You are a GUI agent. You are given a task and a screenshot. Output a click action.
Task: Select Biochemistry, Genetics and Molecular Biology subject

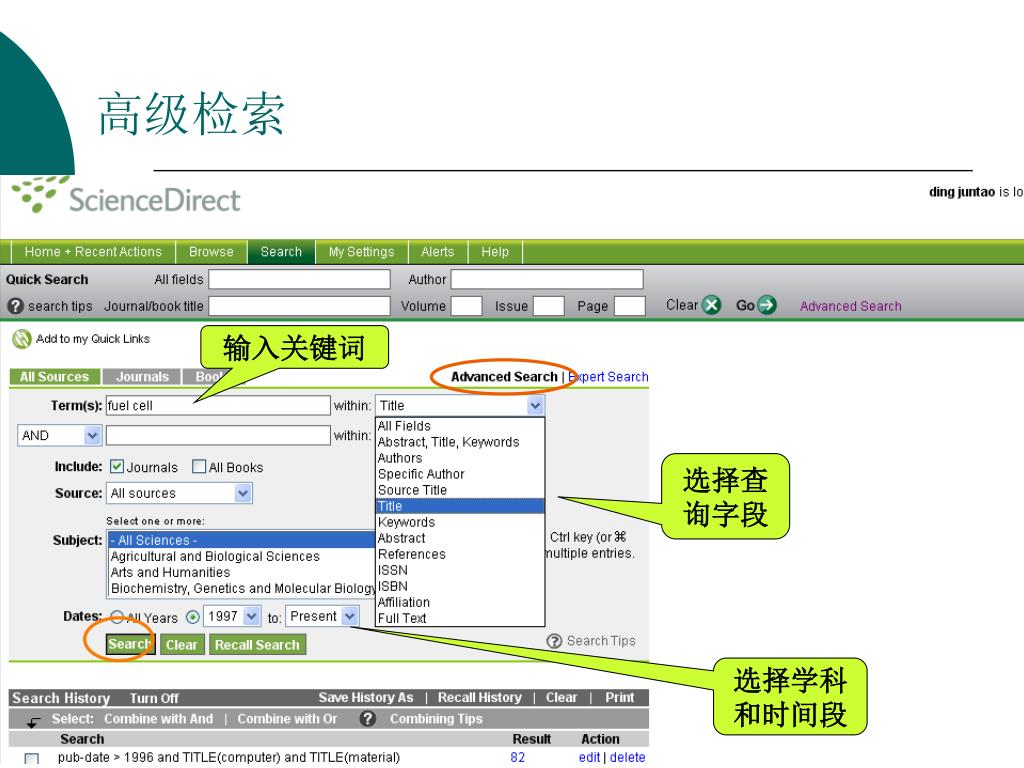point(241,588)
